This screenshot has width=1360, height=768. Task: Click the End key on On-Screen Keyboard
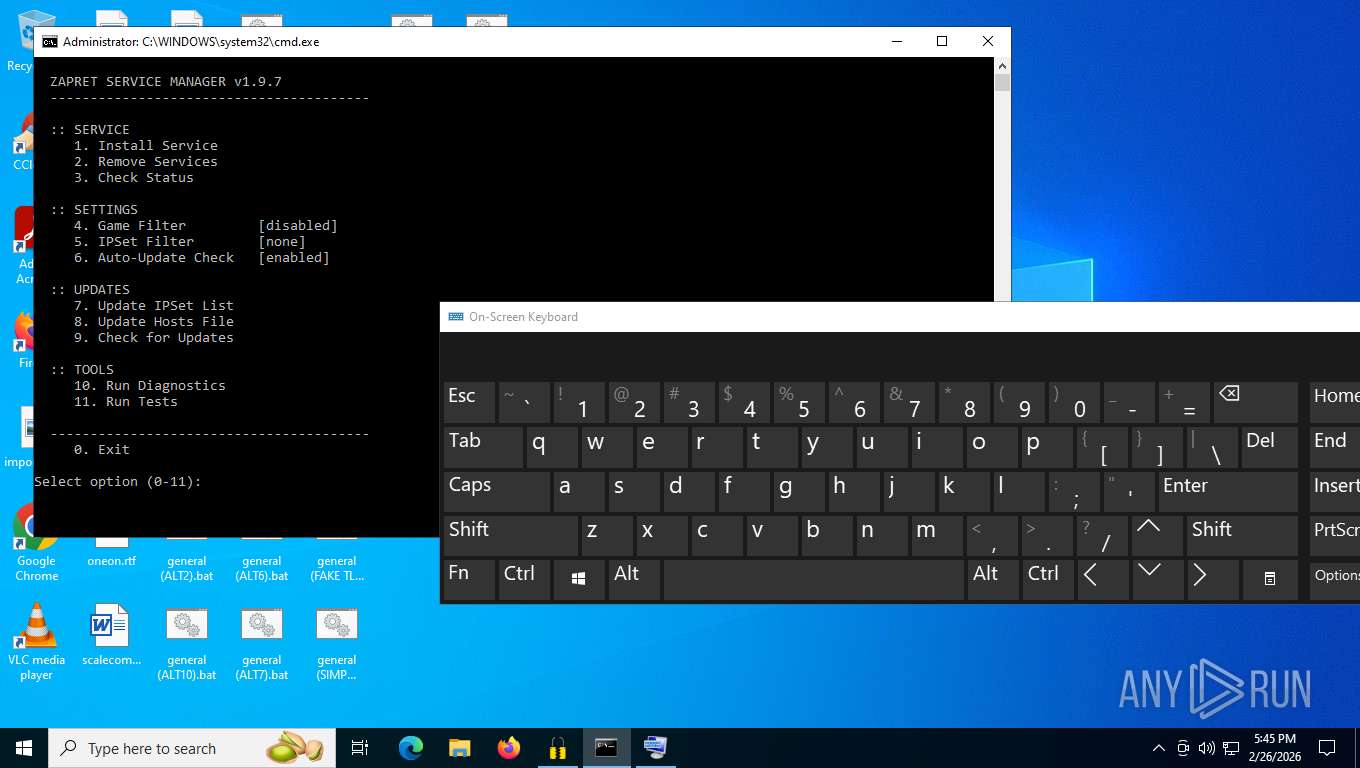tap(1335, 447)
